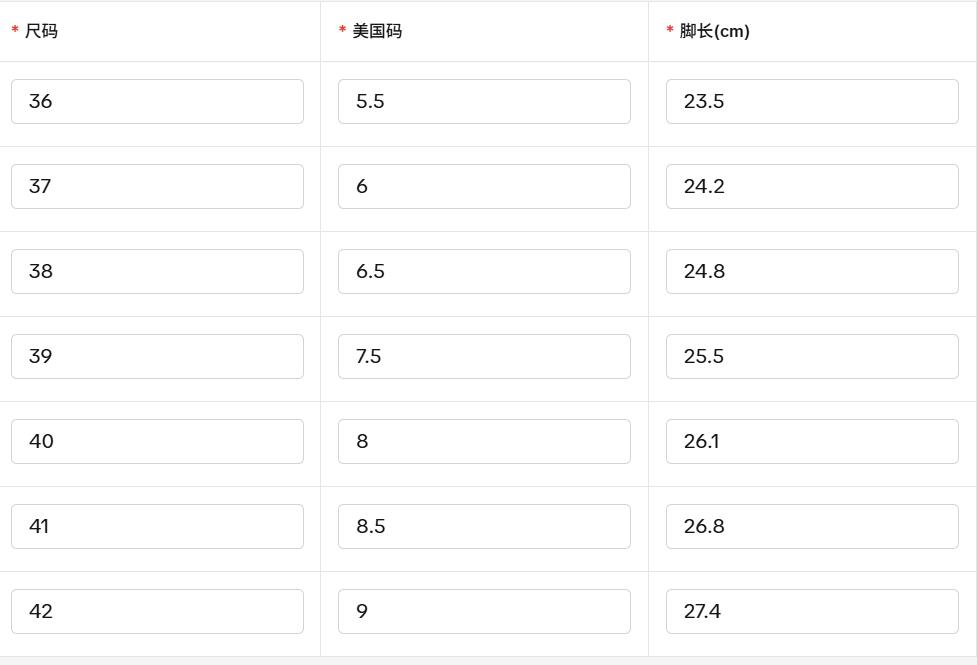Focus the foot length input showing 27.4

[812, 611]
